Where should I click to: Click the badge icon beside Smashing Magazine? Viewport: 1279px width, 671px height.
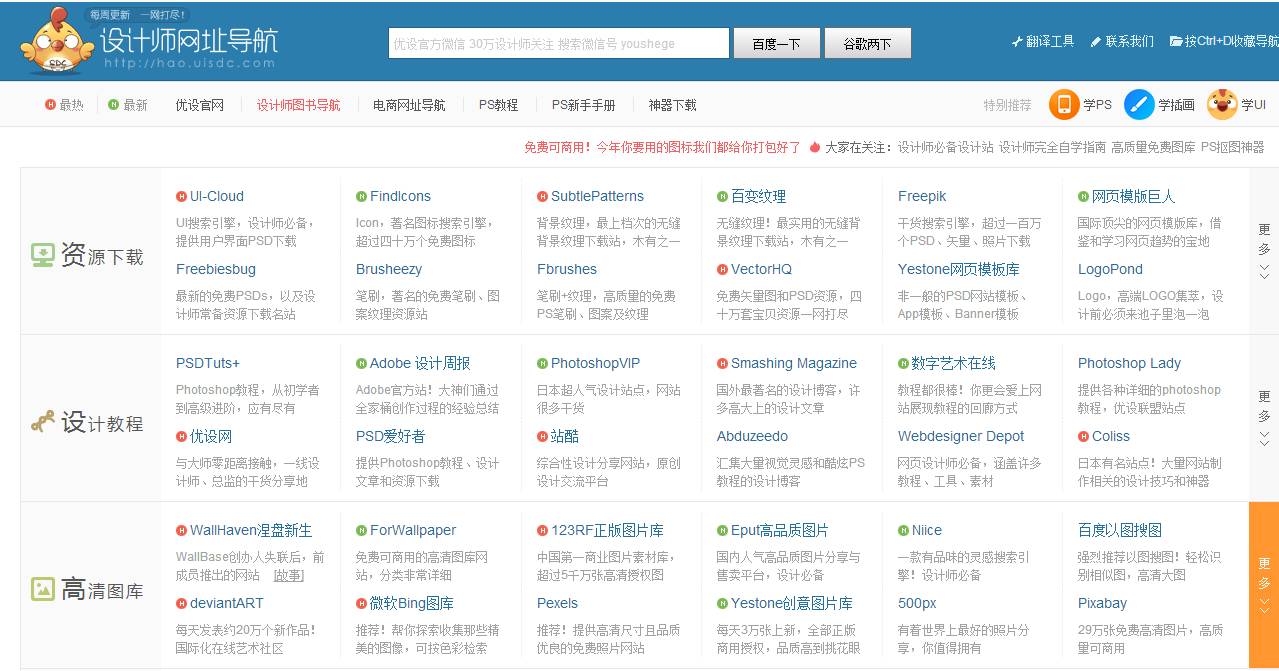point(722,364)
